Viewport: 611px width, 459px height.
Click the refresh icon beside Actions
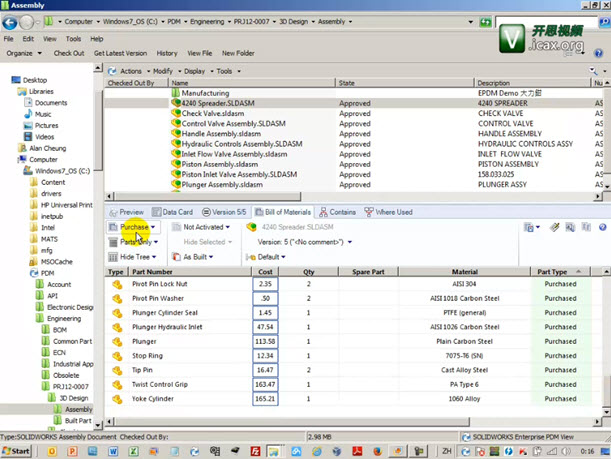coord(111,71)
